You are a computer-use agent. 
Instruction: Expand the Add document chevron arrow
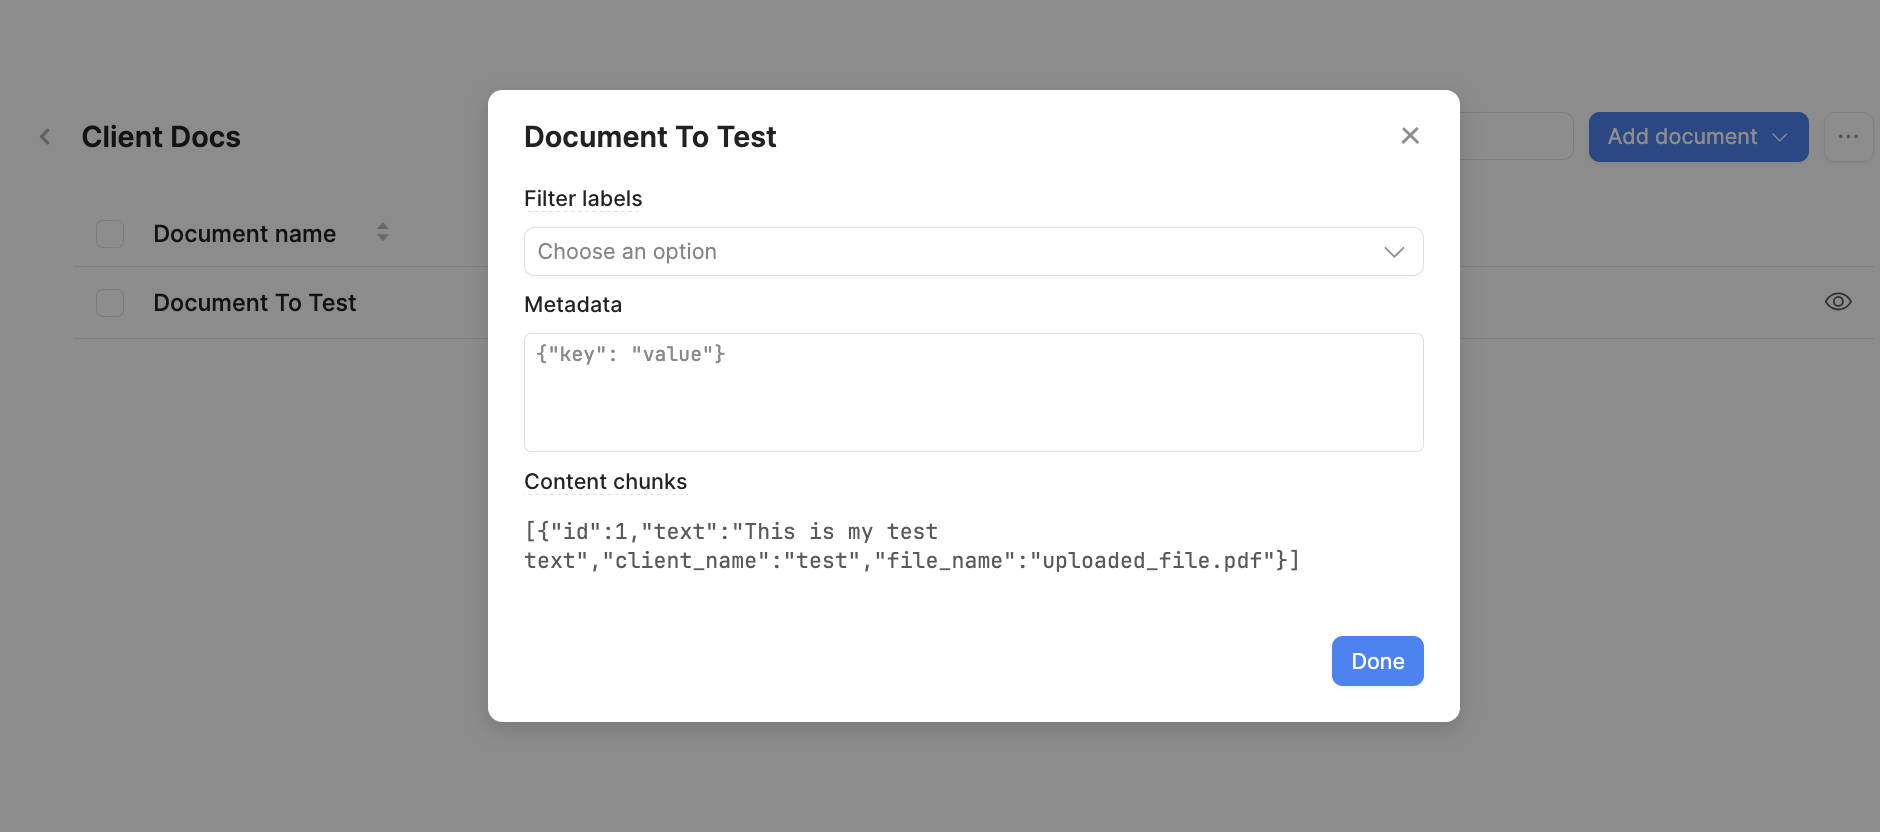(1780, 137)
